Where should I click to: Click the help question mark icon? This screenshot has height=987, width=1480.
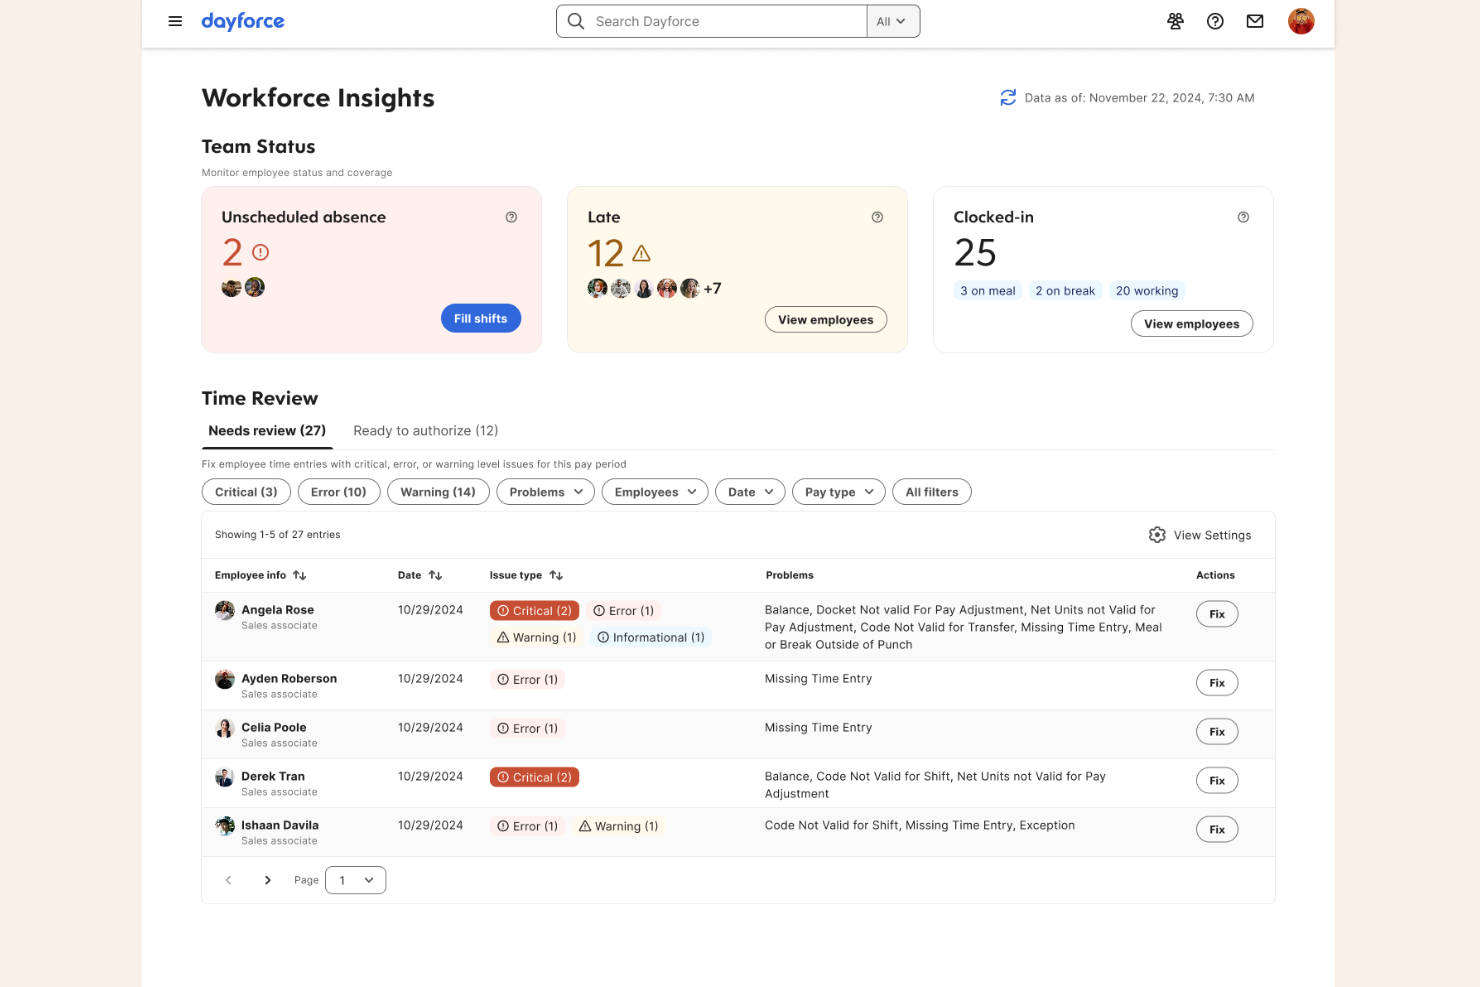pyautogui.click(x=1215, y=21)
